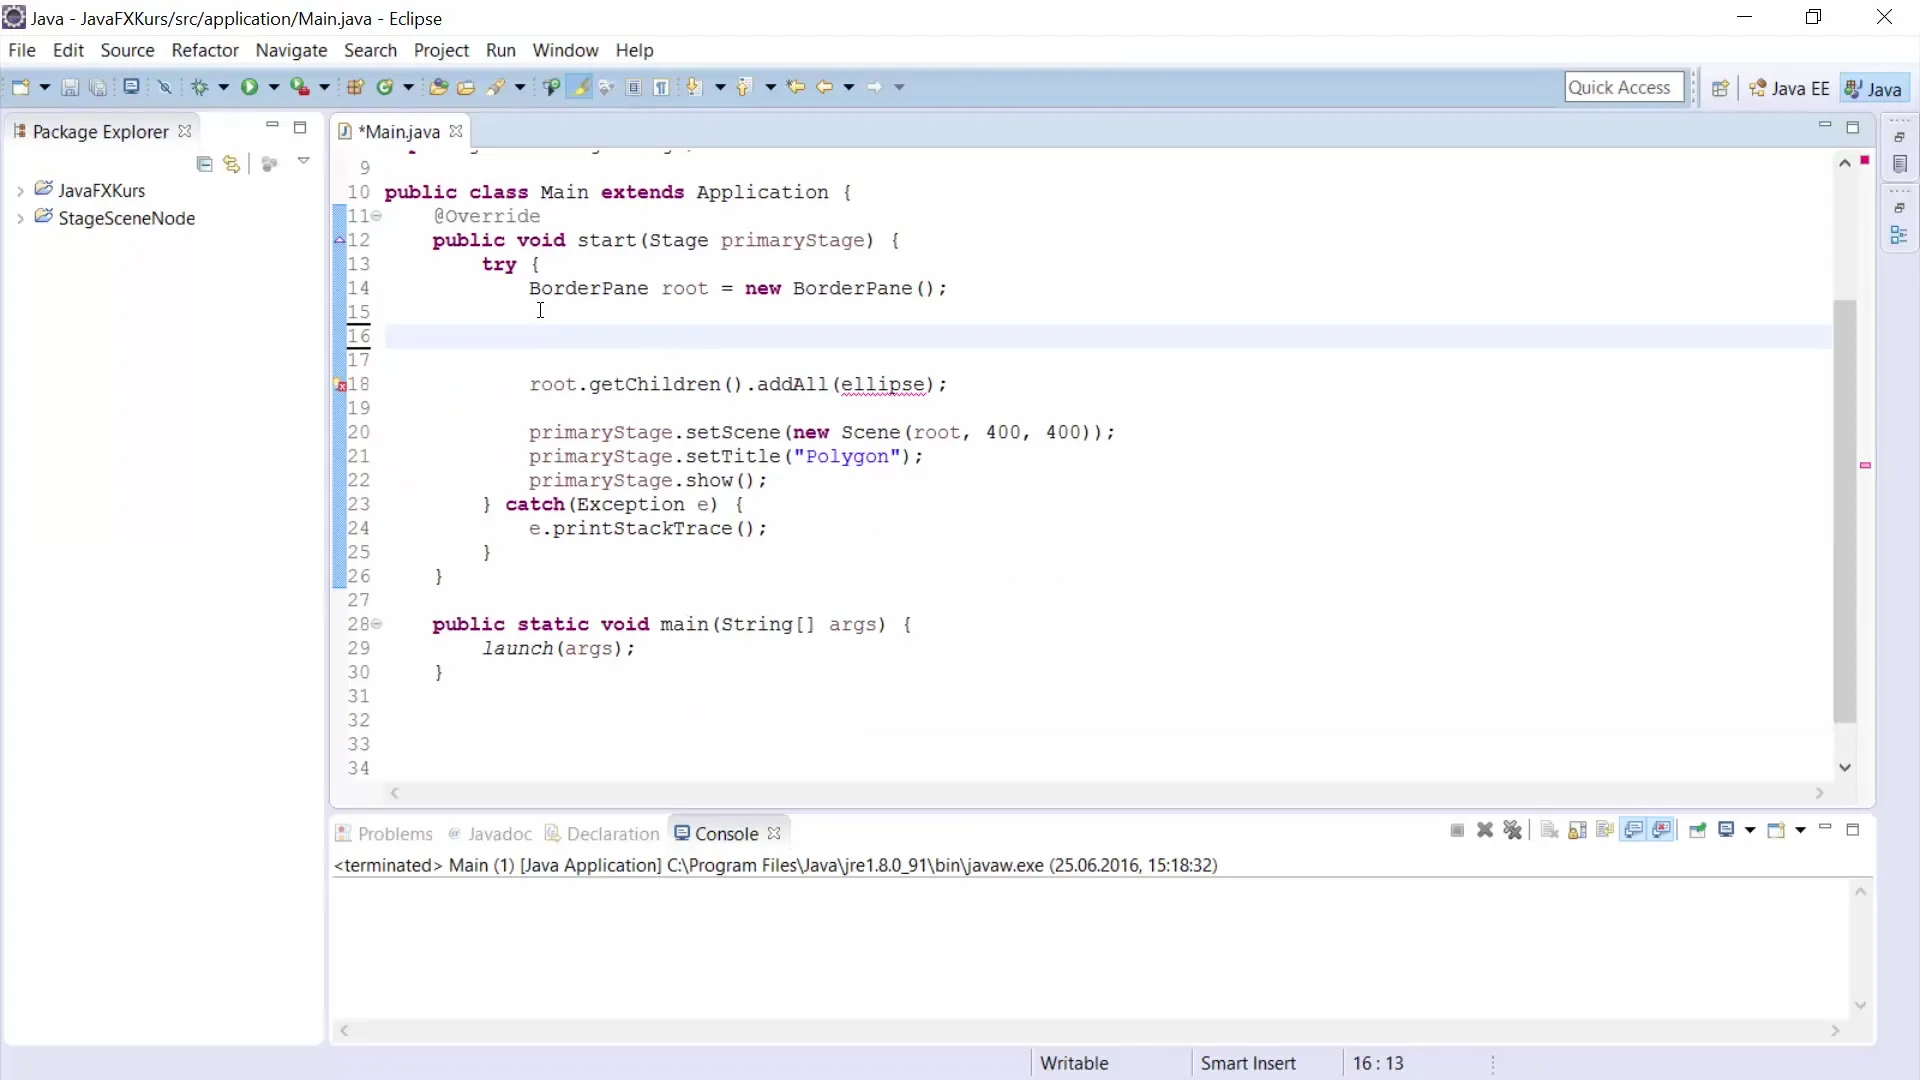This screenshot has height=1080, width=1920.
Task: Click the red error marker in overview ruler
Action: coord(1865,160)
